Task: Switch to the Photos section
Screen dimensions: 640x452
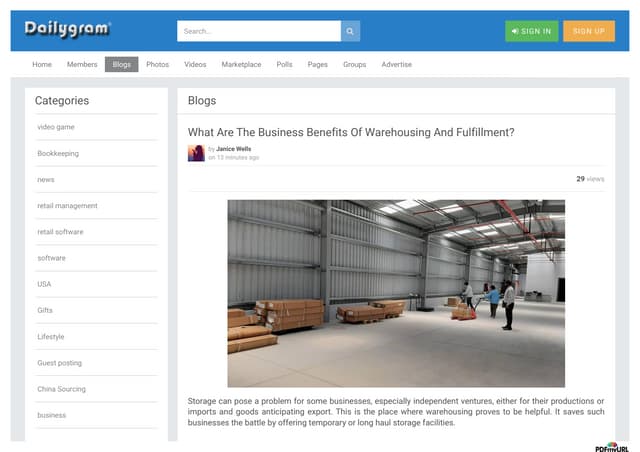Action: [157, 64]
